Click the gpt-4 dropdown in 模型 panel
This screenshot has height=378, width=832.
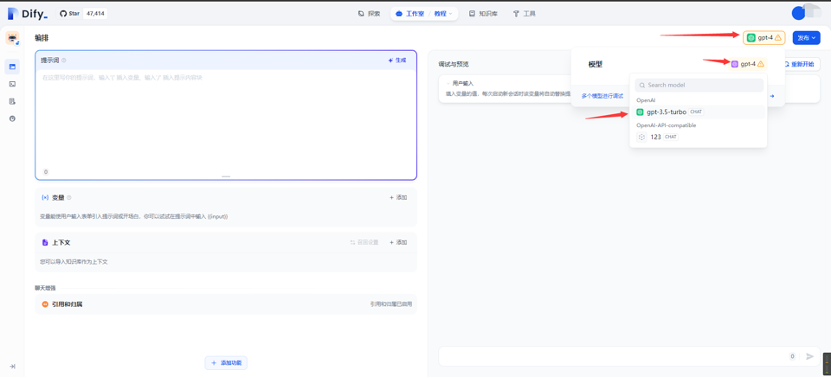coord(748,64)
